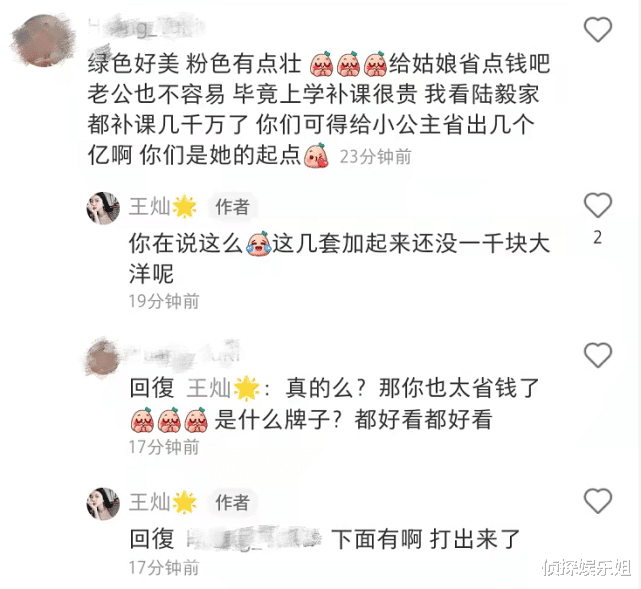Like the top comment about 绿色好美

(598, 29)
